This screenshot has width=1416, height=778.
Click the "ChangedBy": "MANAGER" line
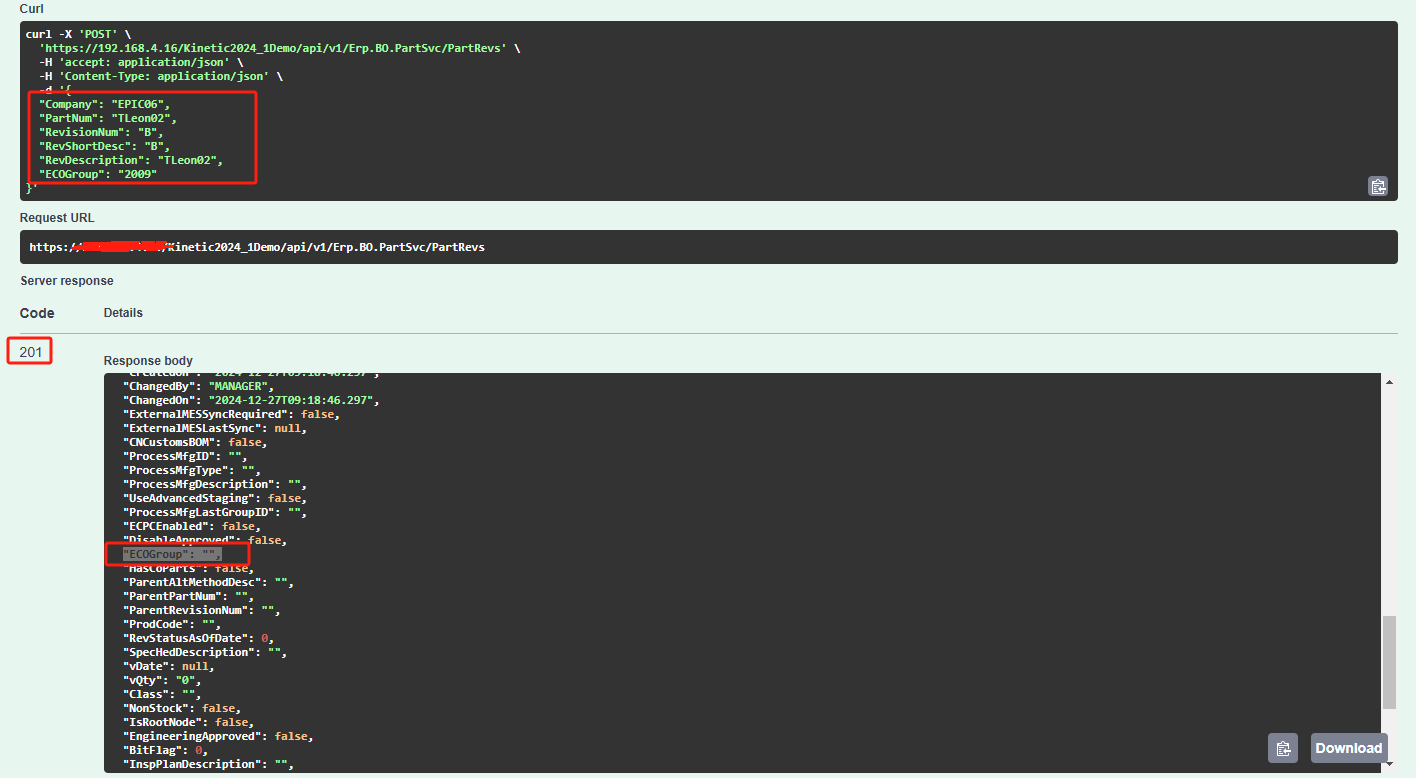click(x=198, y=386)
